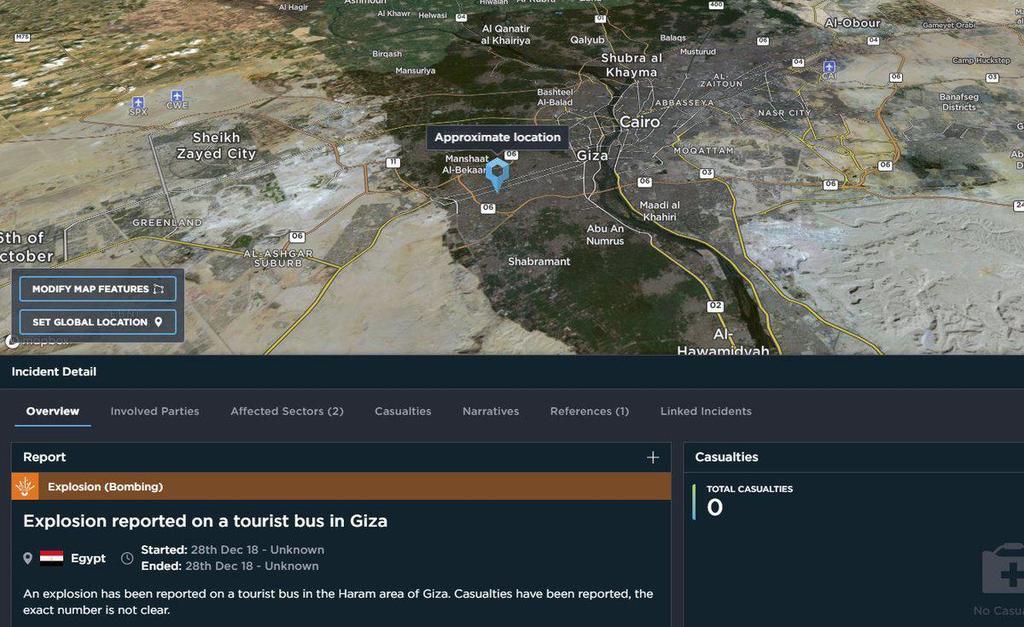This screenshot has width=1024, height=627.
Task: Click the Mapbox logo on the map
Action: pos(36,341)
